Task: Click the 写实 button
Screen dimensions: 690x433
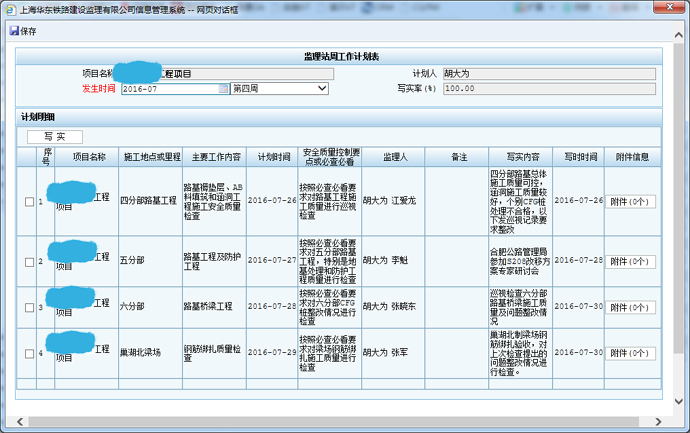Action: point(54,136)
